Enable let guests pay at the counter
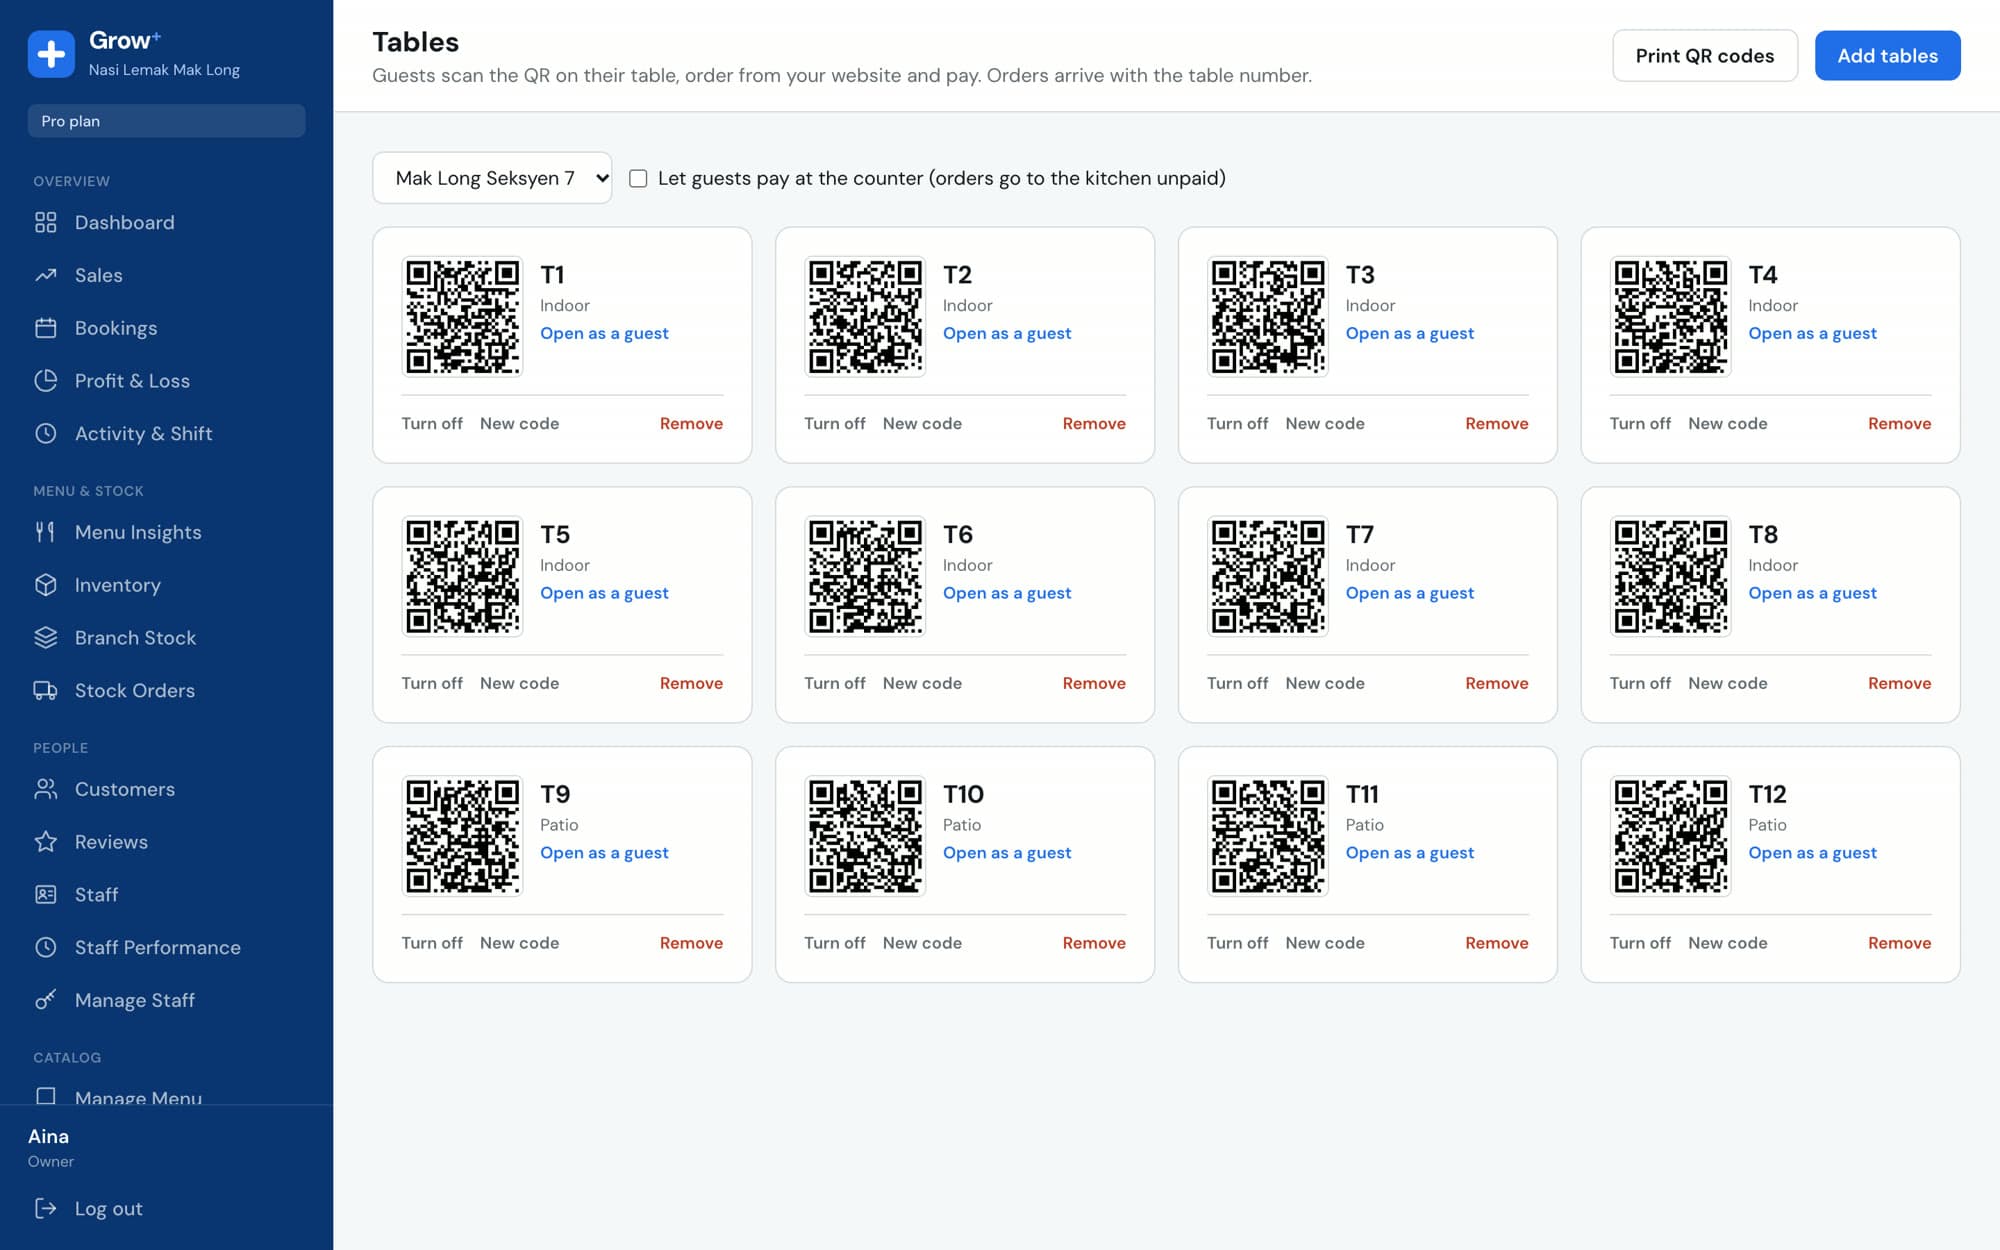 [x=638, y=178]
